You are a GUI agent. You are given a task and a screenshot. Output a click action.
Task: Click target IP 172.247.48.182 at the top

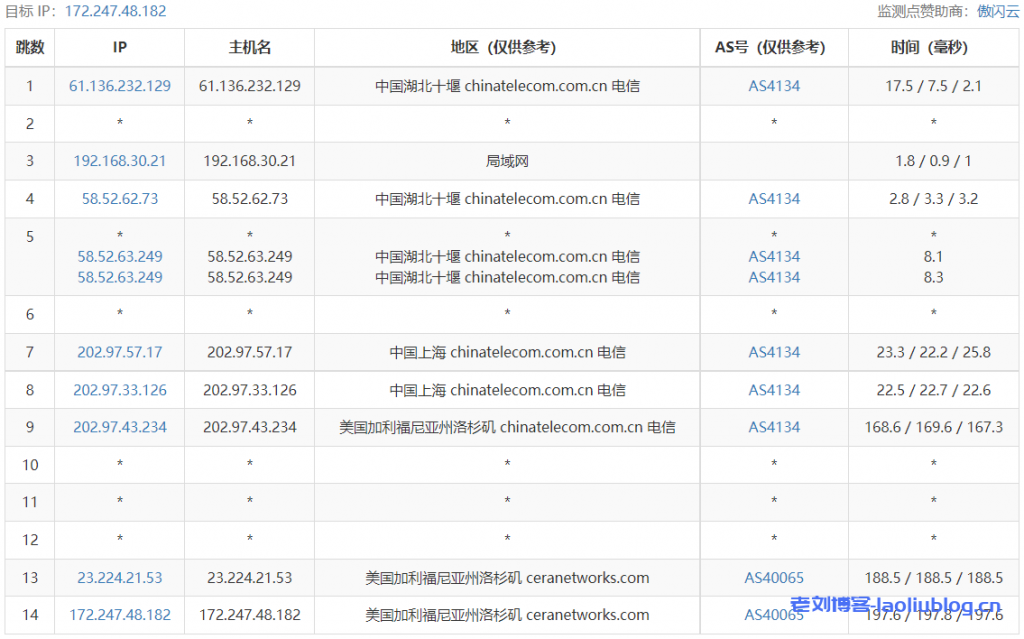coord(115,11)
